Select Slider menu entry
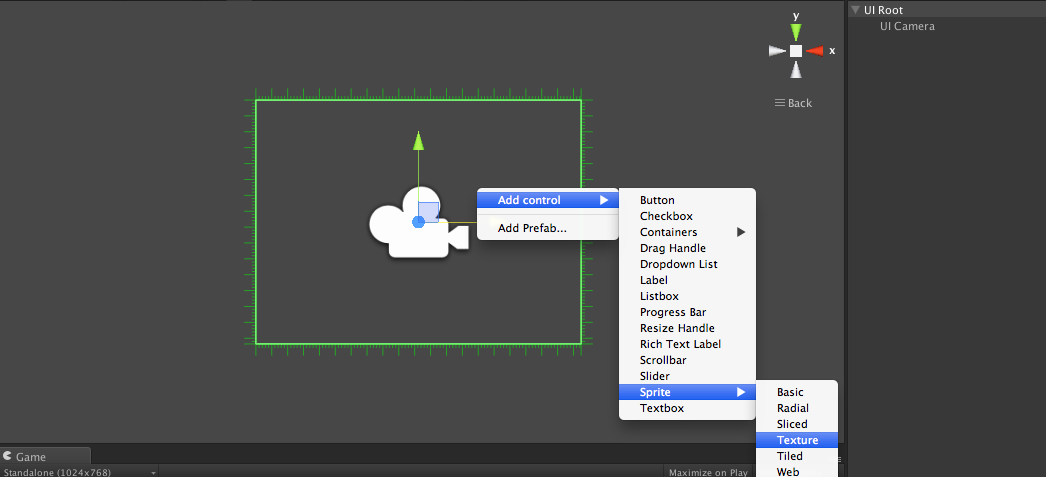This screenshot has width=1046, height=477. point(687,376)
